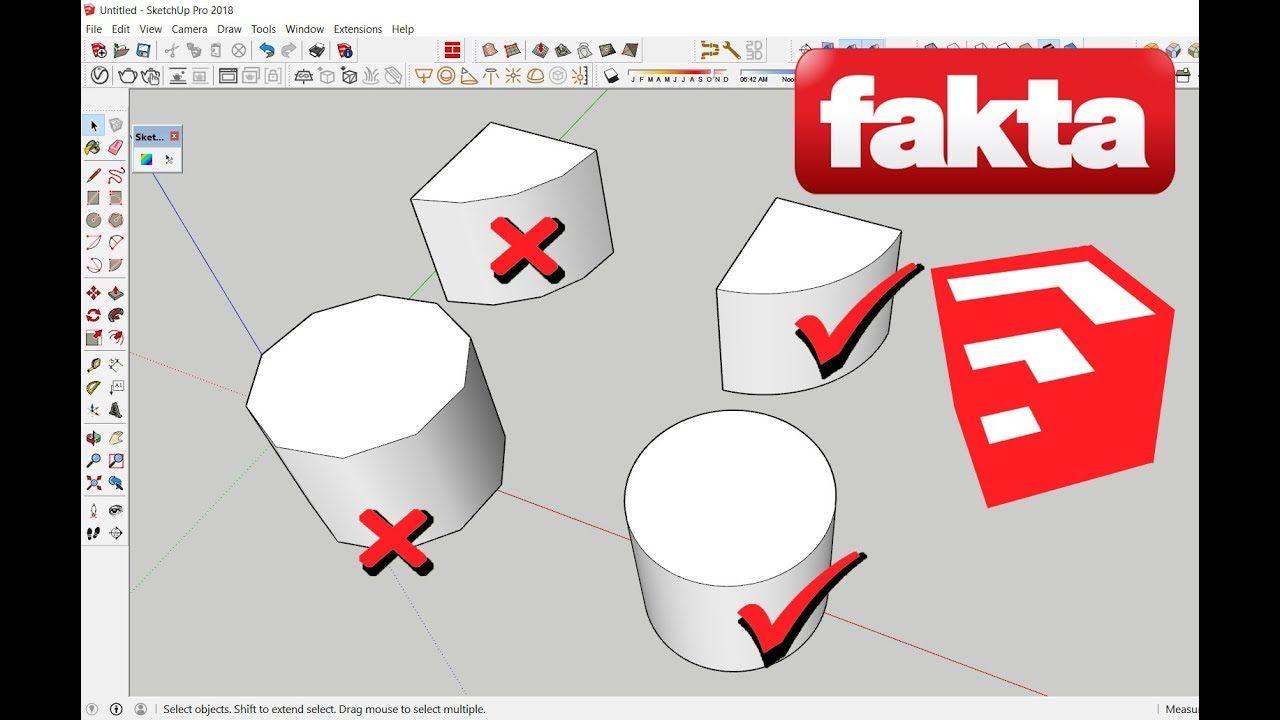Activate the Orbit camera tool
1280x720 pixels.
(x=94, y=439)
